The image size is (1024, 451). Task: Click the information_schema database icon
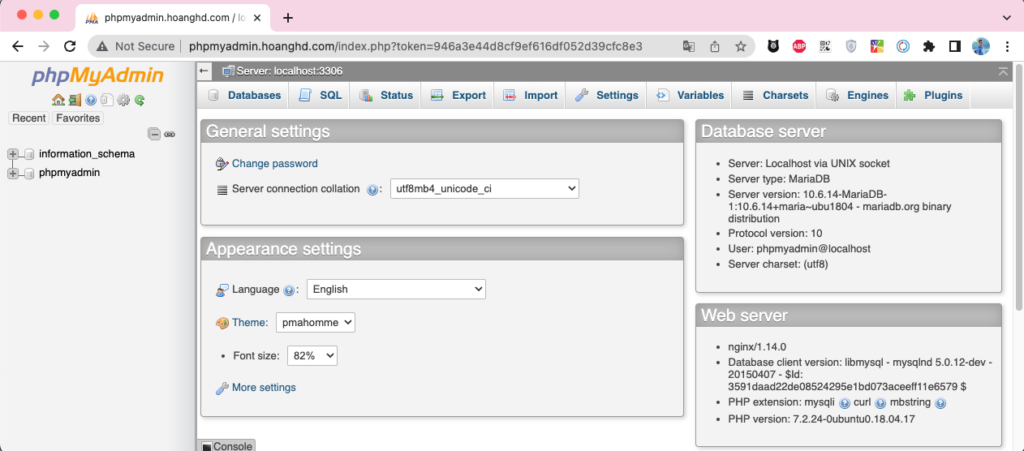pos(29,155)
